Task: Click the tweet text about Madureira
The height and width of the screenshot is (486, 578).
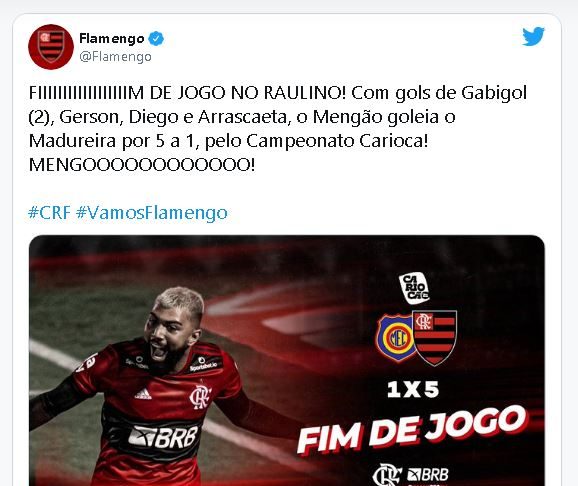Action: point(278,128)
